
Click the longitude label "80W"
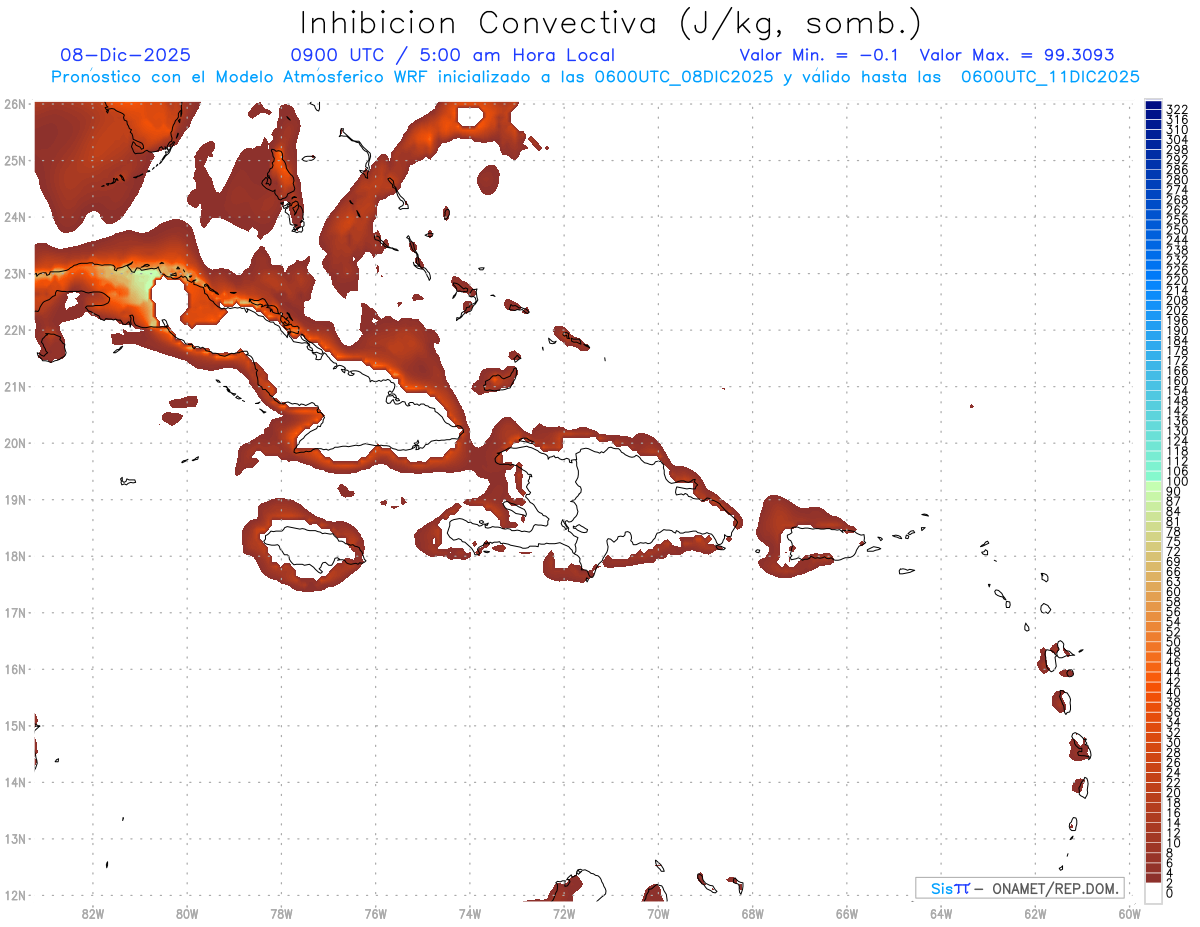point(187,913)
